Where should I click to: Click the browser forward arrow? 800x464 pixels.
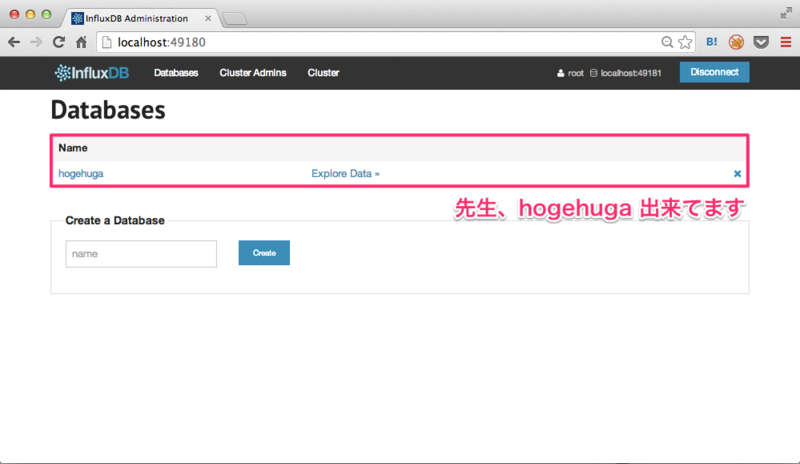click(36, 42)
